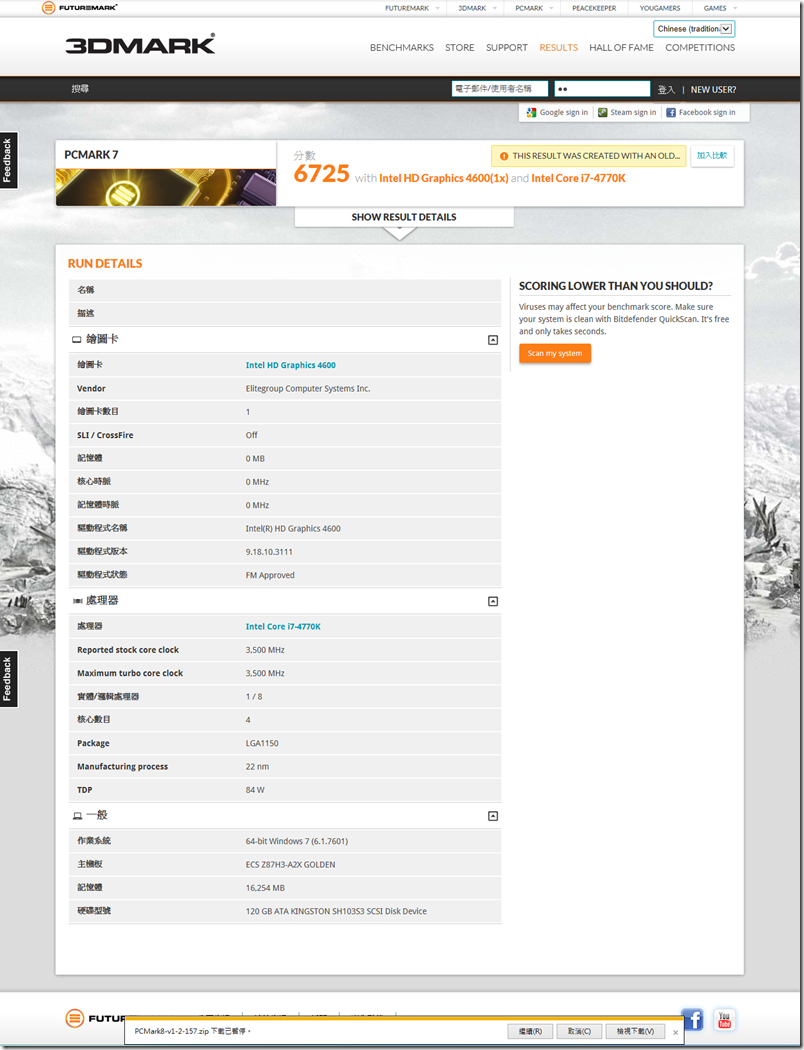Close the download notification bar
The image size is (804, 1050).
[675, 1033]
